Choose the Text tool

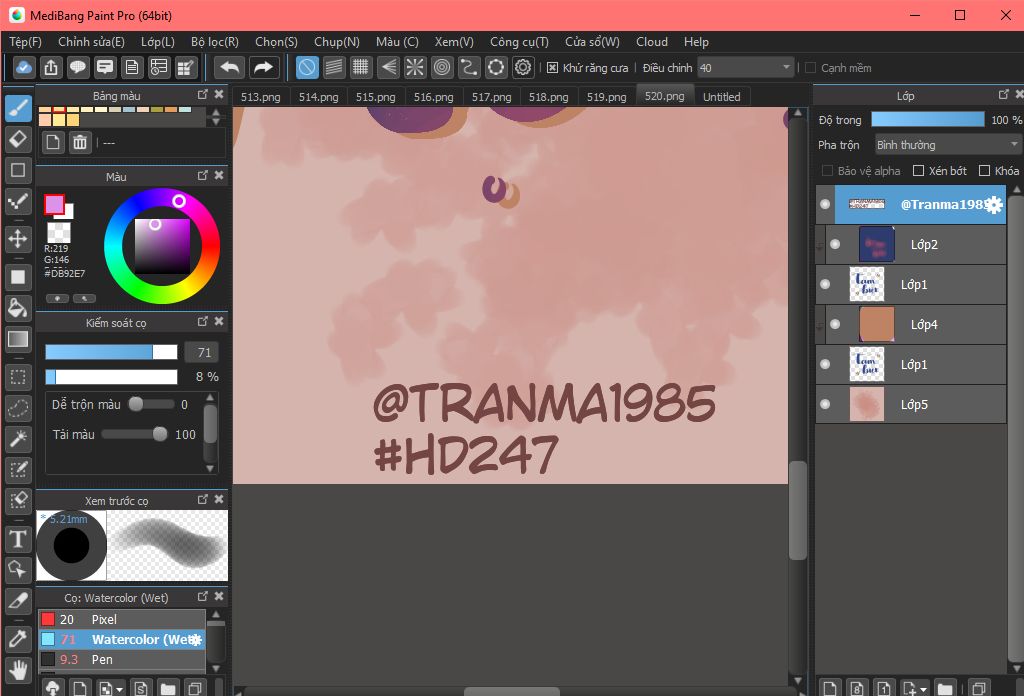18,540
